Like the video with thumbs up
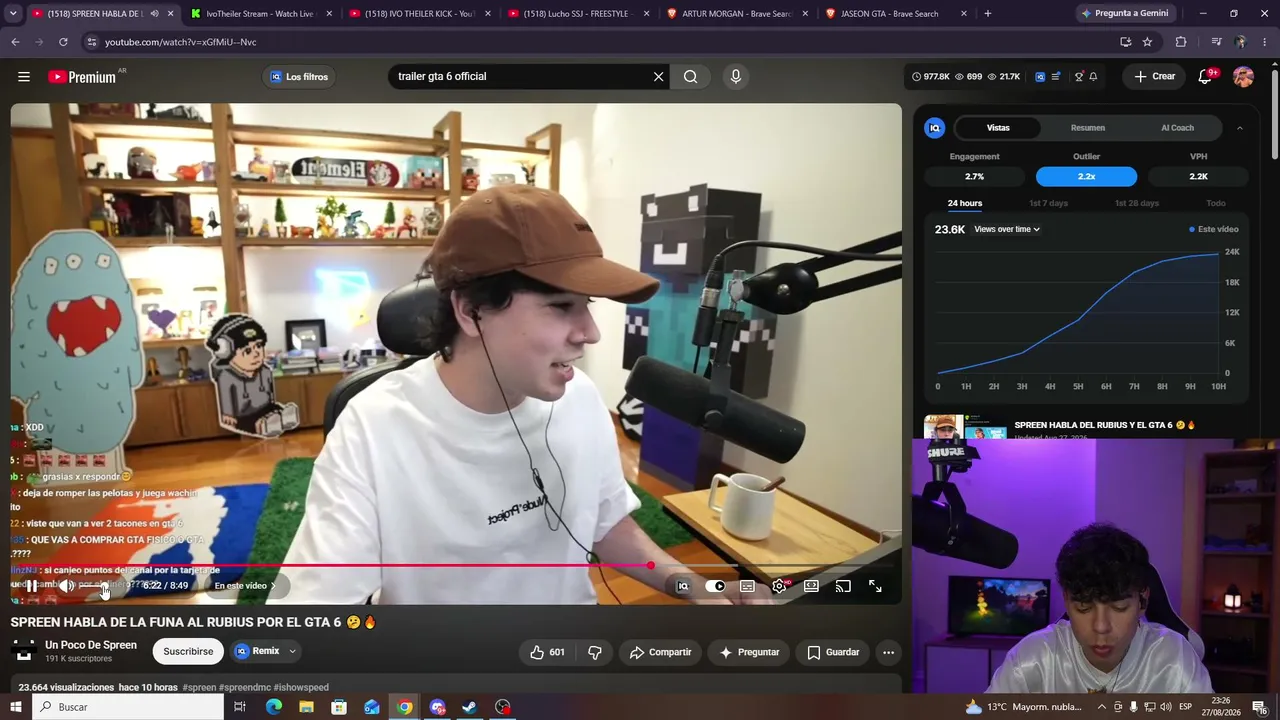 [x=548, y=652]
